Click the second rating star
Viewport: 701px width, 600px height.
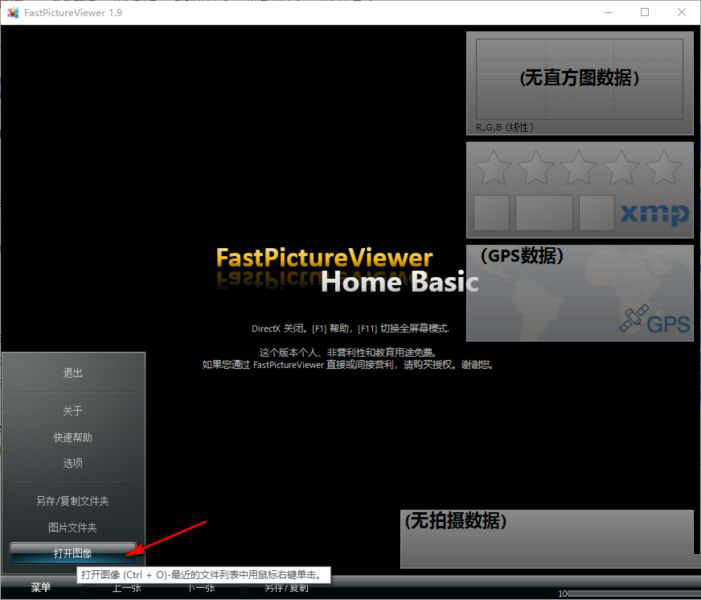coord(536,168)
